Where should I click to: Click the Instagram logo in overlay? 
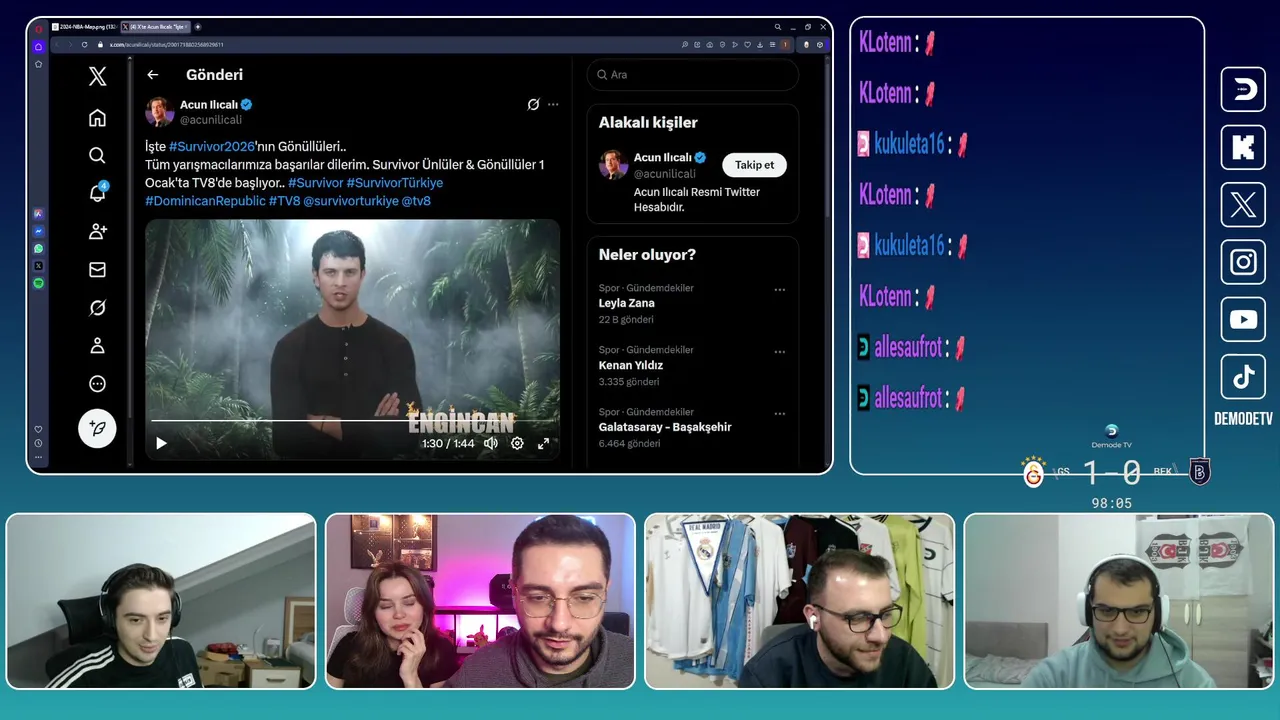1243,262
